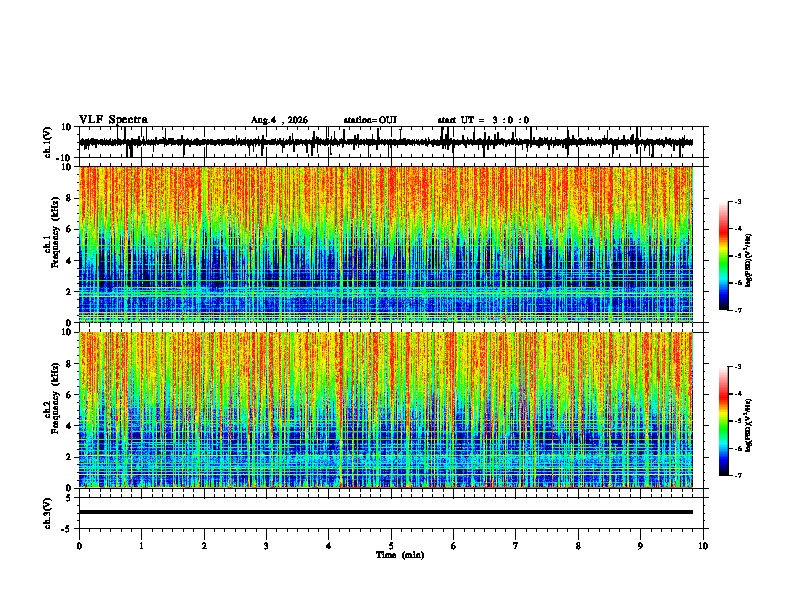Click the "ch.3(V)" axis label

click(48, 513)
